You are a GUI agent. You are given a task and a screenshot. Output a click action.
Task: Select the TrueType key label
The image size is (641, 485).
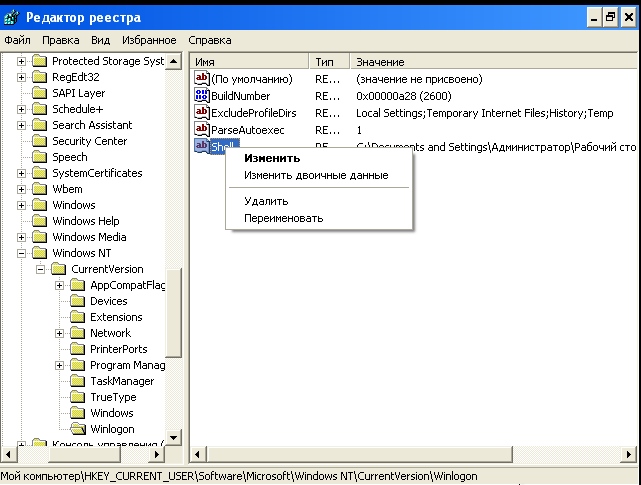pos(113,397)
